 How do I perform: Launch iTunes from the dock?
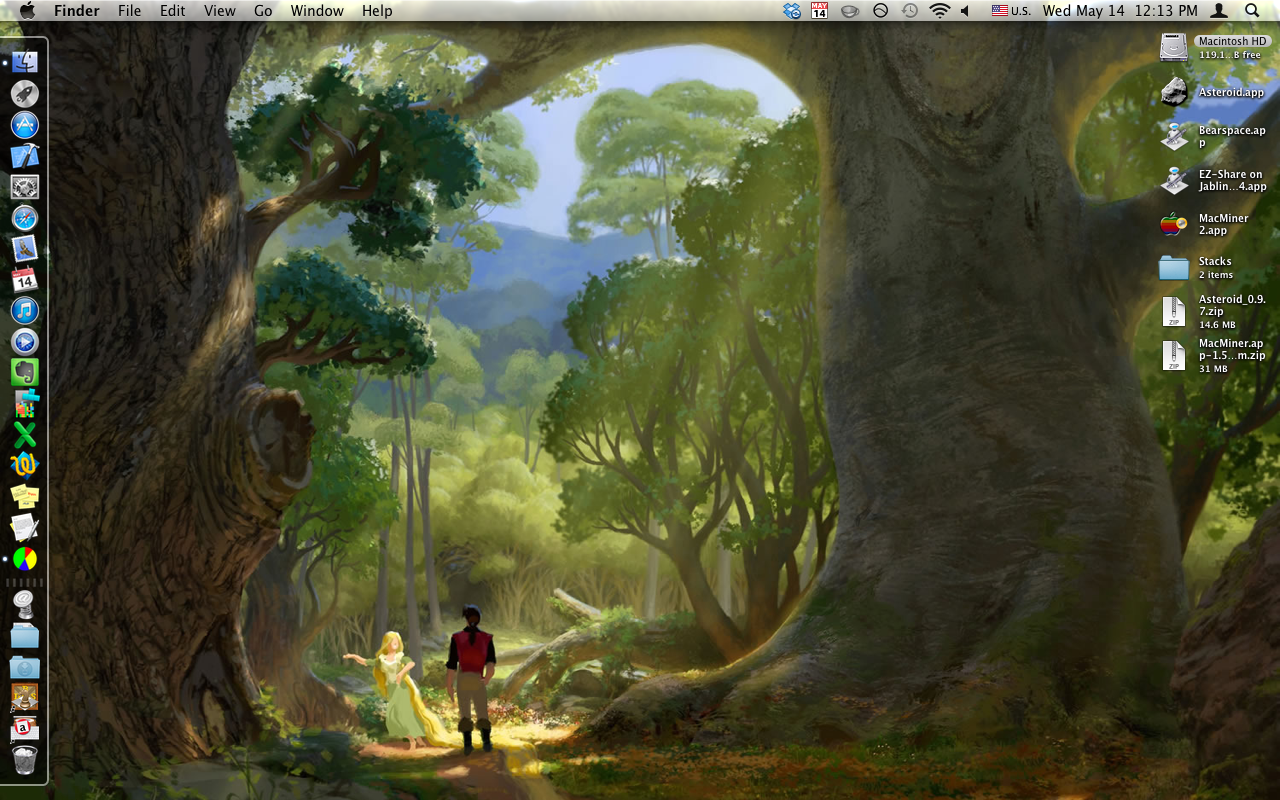pyautogui.click(x=24, y=310)
